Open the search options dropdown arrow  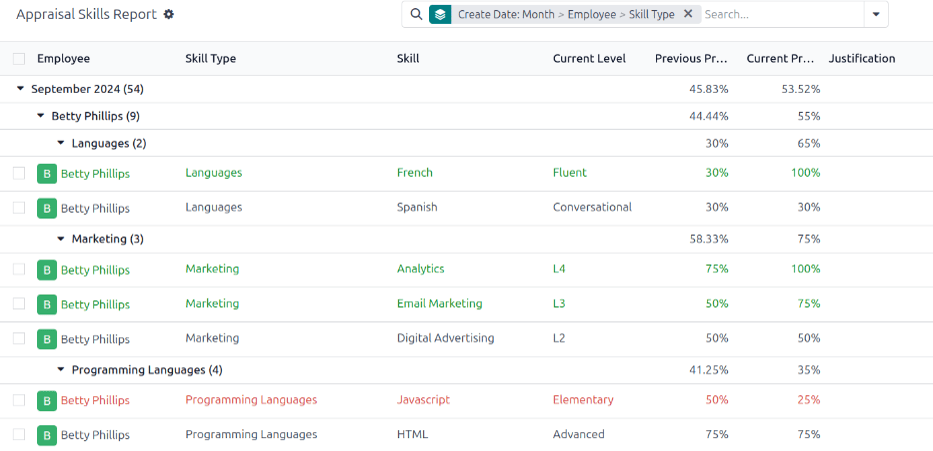point(876,15)
